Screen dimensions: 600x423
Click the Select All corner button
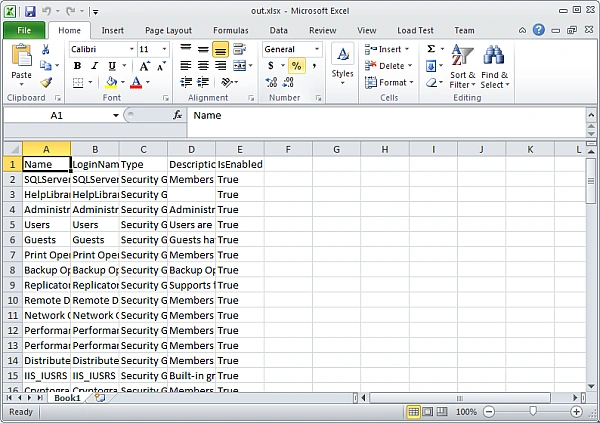click(13, 149)
